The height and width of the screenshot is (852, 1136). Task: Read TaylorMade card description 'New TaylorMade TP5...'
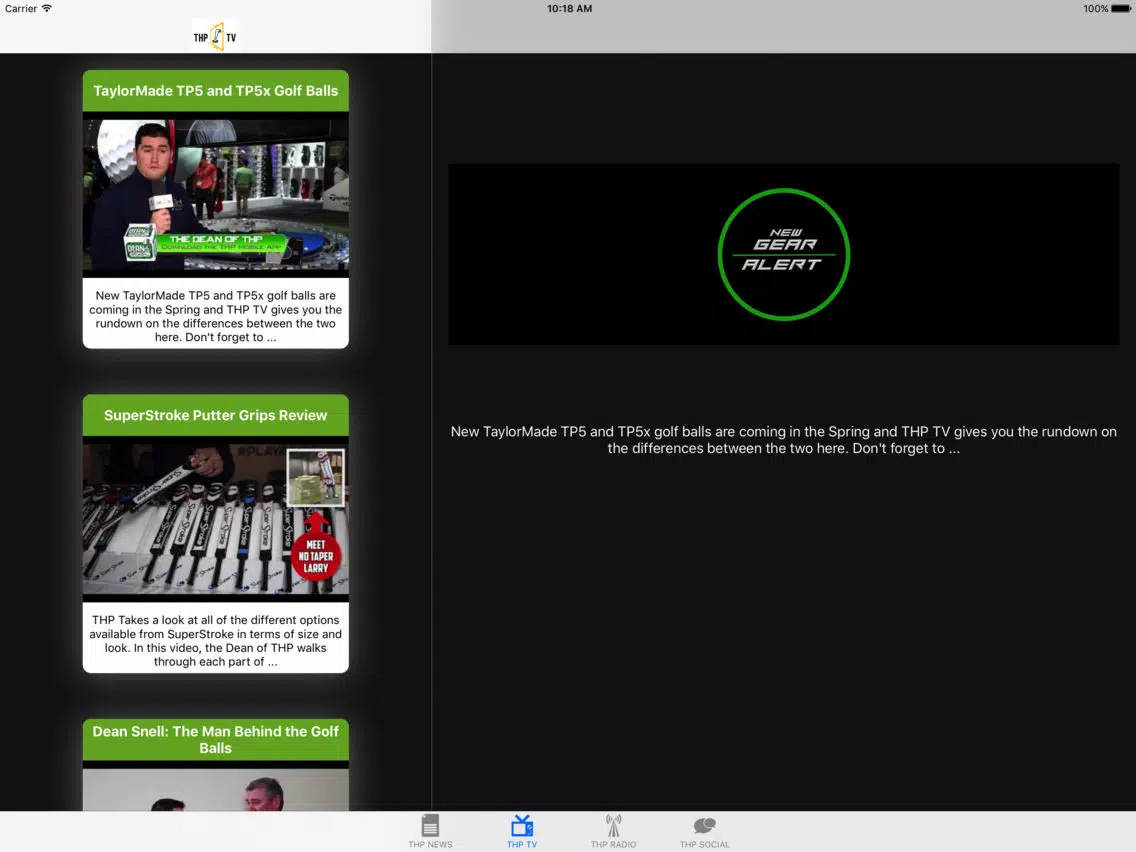pyautogui.click(x=216, y=316)
